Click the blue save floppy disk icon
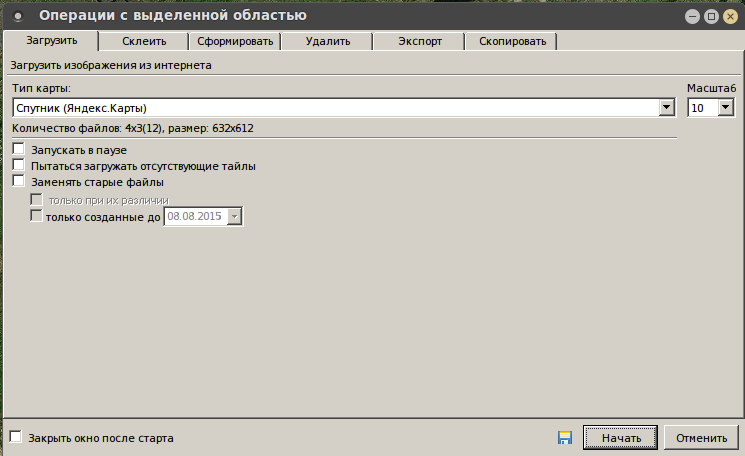The width and height of the screenshot is (745, 456). tap(565, 438)
